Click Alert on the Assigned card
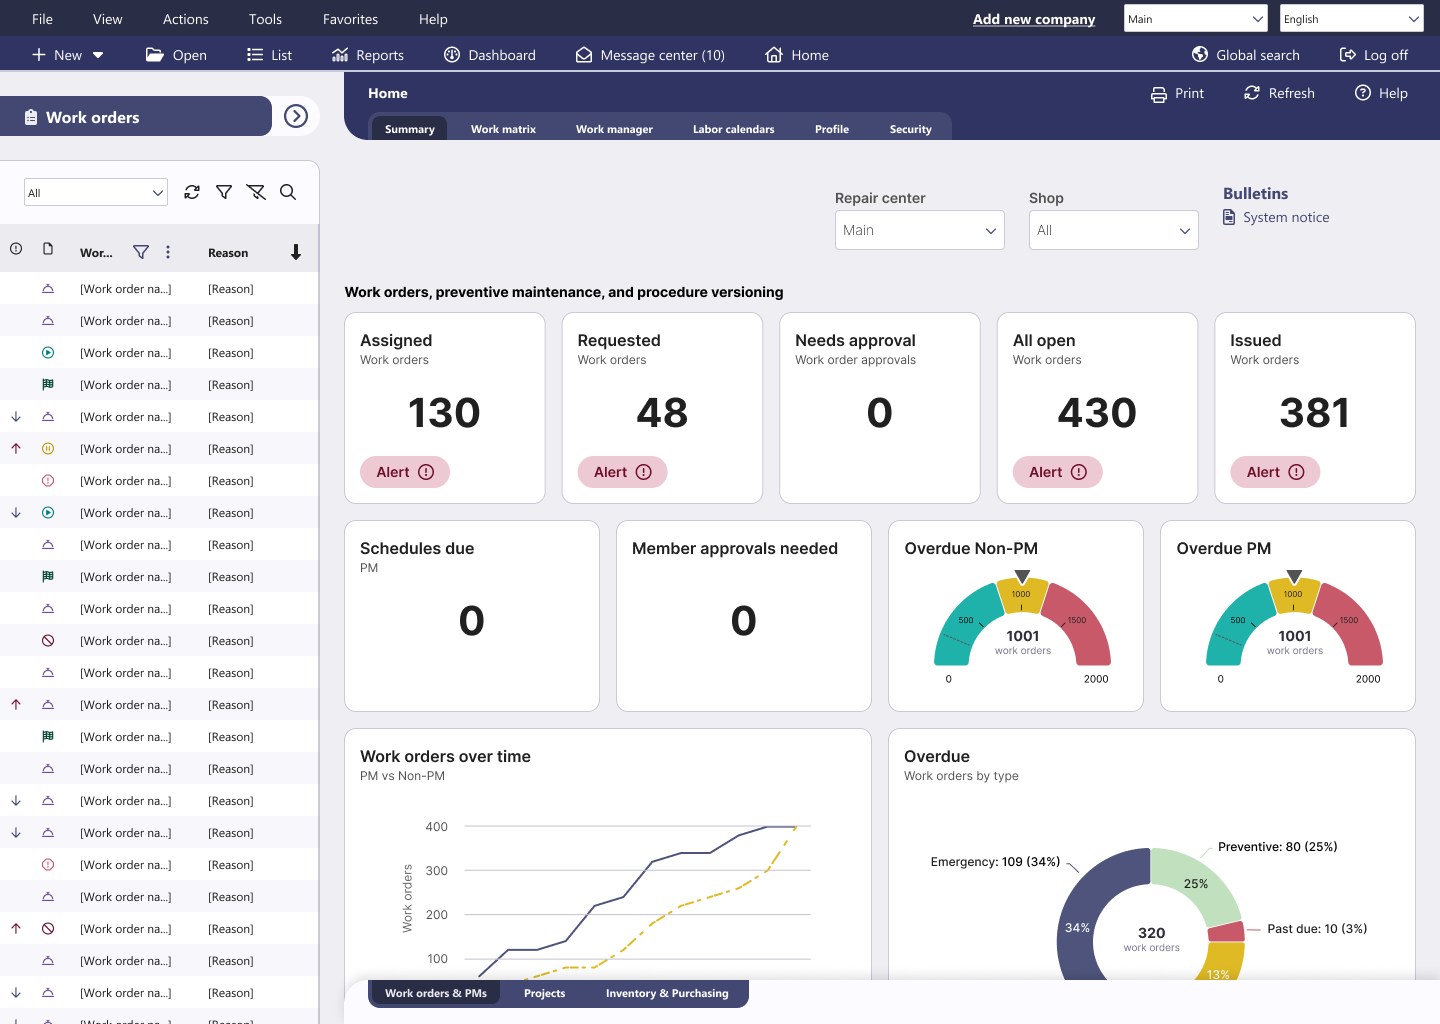Viewport: 1440px width, 1024px height. (404, 471)
